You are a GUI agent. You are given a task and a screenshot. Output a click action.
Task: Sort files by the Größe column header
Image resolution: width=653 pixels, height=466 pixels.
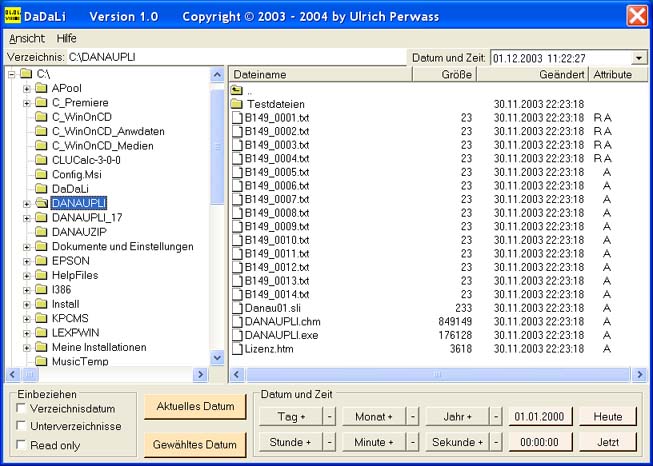pyautogui.click(x=457, y=75)
